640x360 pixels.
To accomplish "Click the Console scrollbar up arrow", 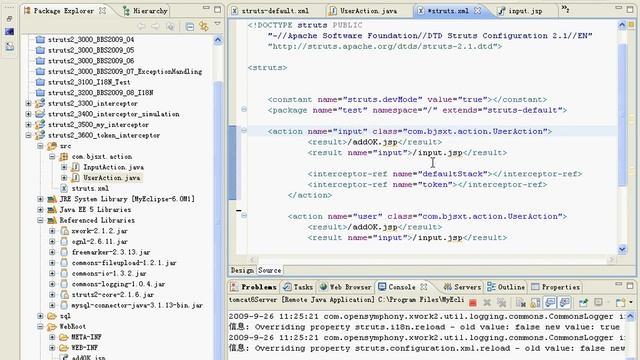I will pos(630,316).
